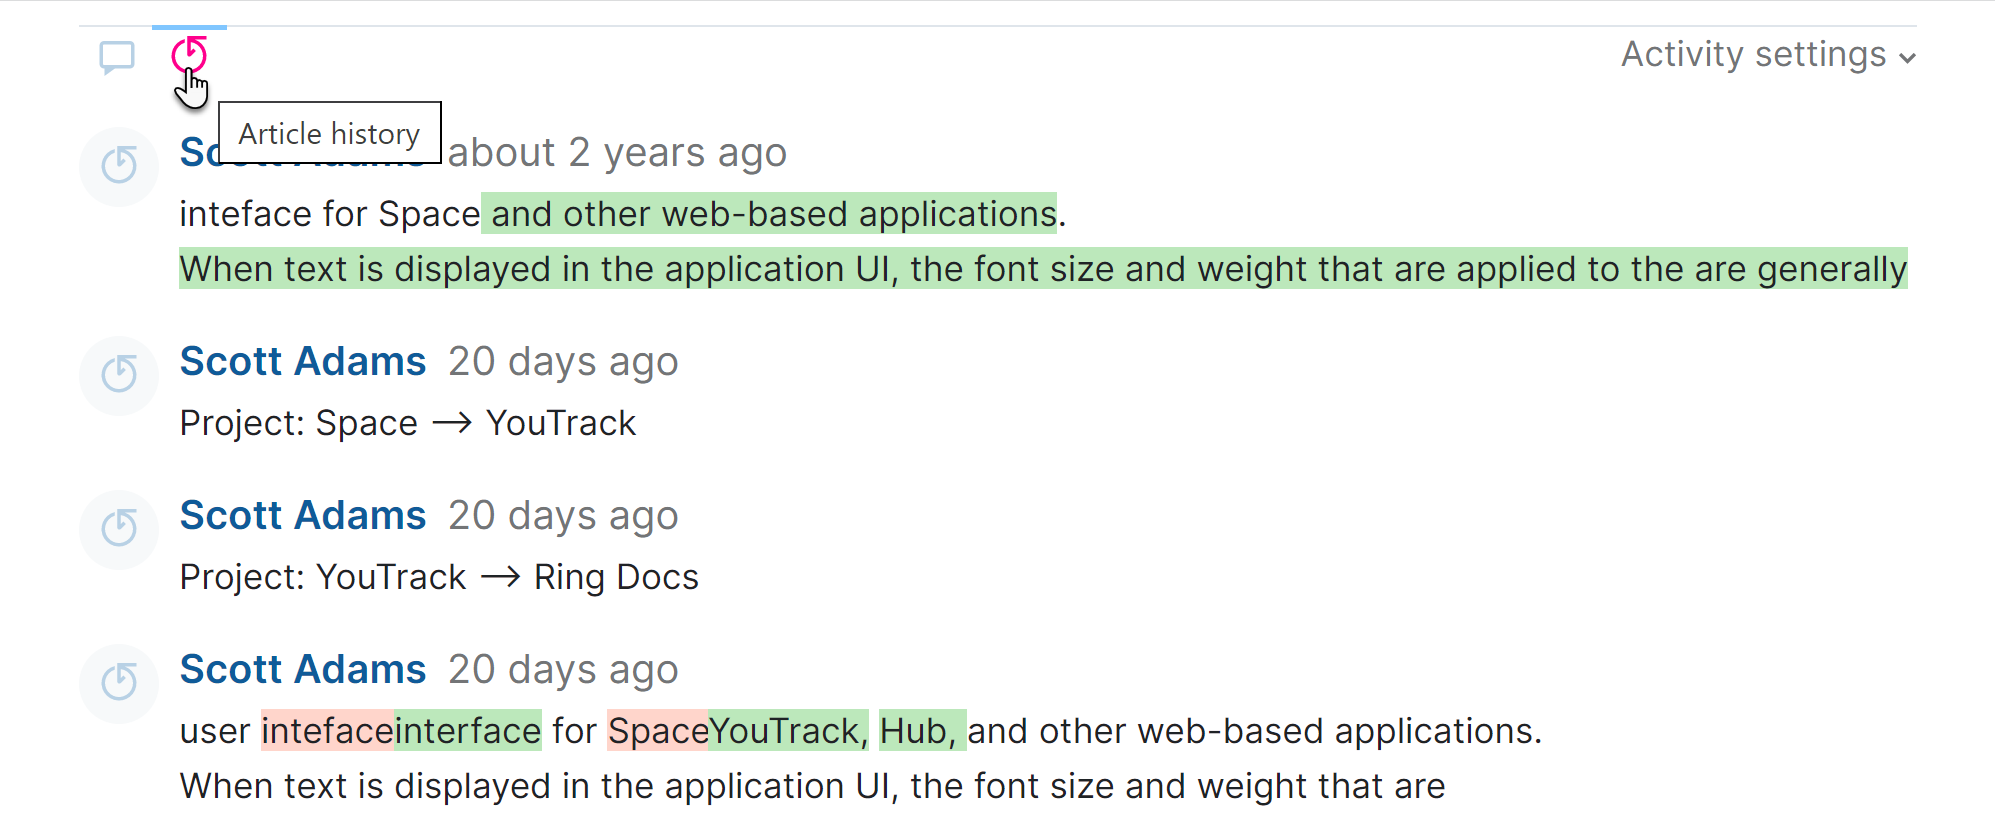The height and width of the screenshot is (835, 1995).
Task: Open Scott Adams profile on Ring Docs entry
Action: click(x=303, y=515)
